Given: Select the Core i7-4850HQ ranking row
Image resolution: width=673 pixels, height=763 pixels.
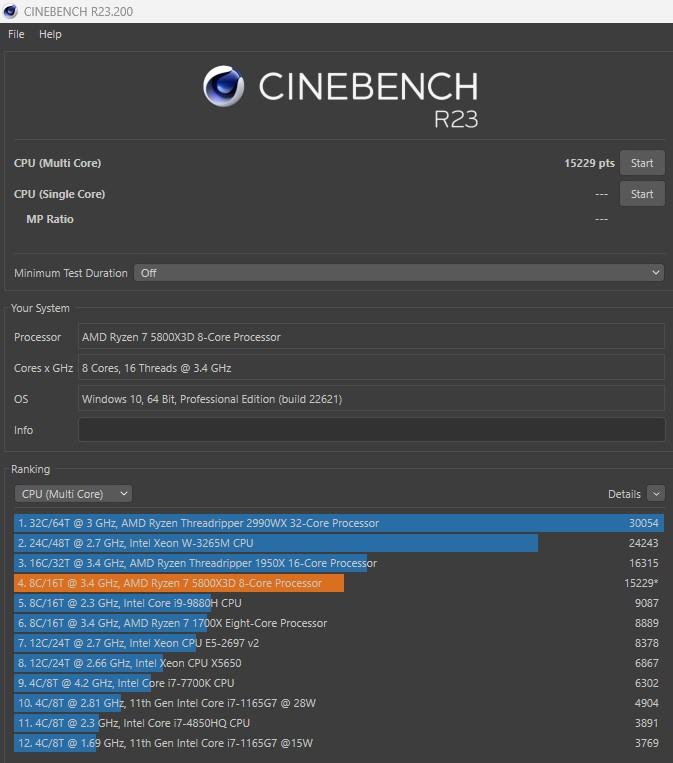Looking at the screenshot, I should tap(339, 723).
